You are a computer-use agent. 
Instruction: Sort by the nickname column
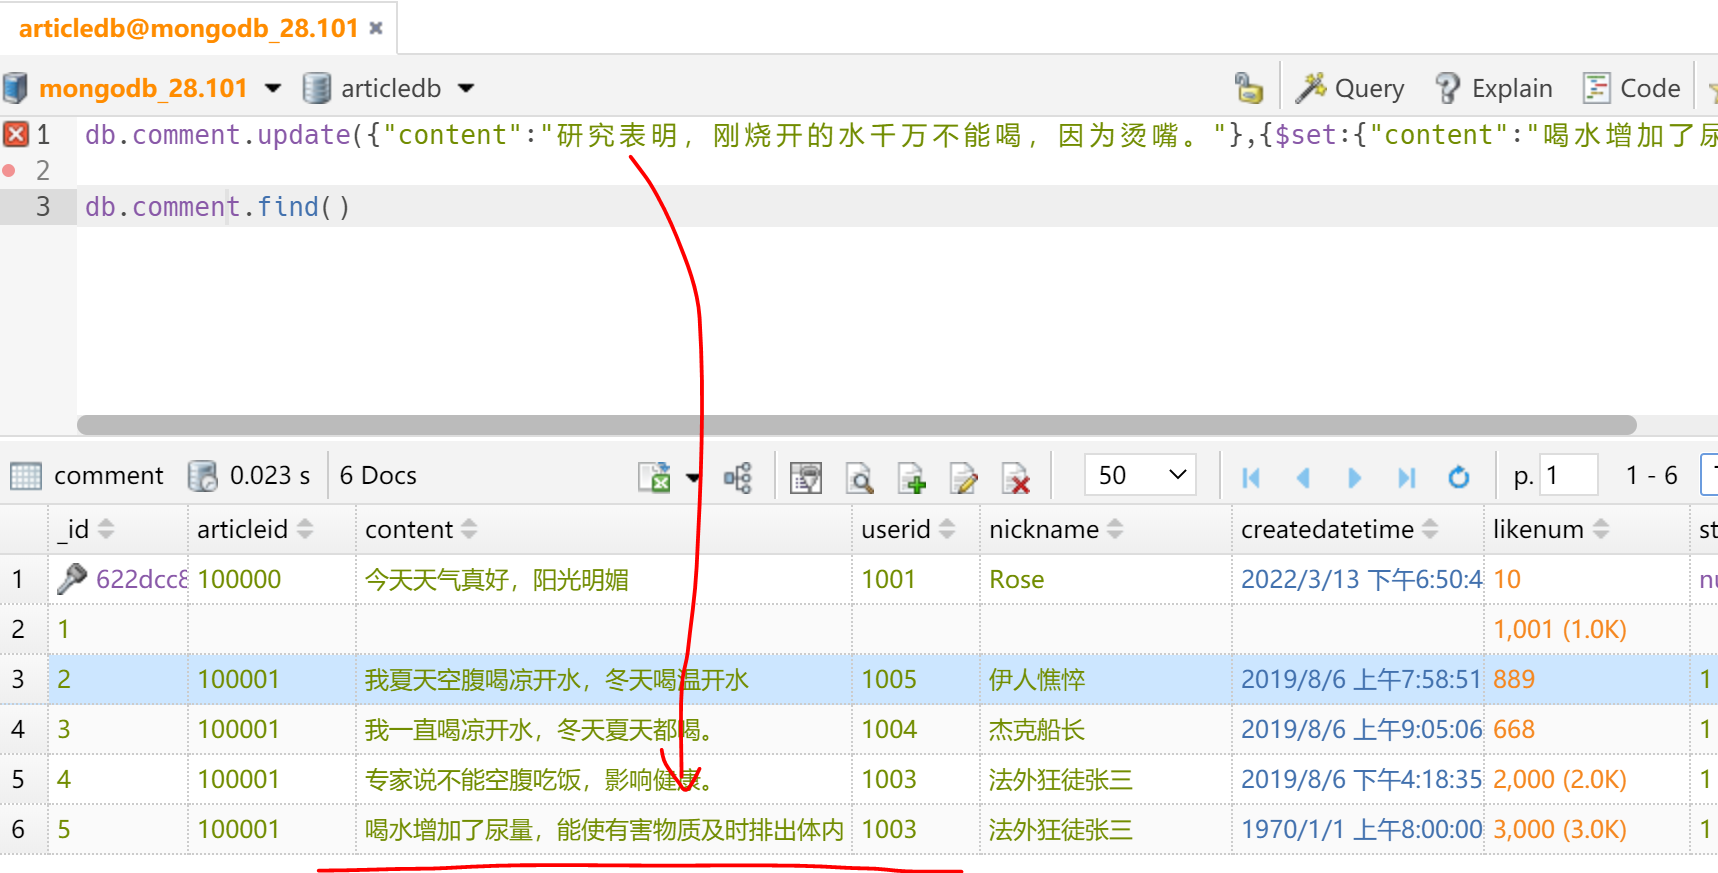point(1115,529)
